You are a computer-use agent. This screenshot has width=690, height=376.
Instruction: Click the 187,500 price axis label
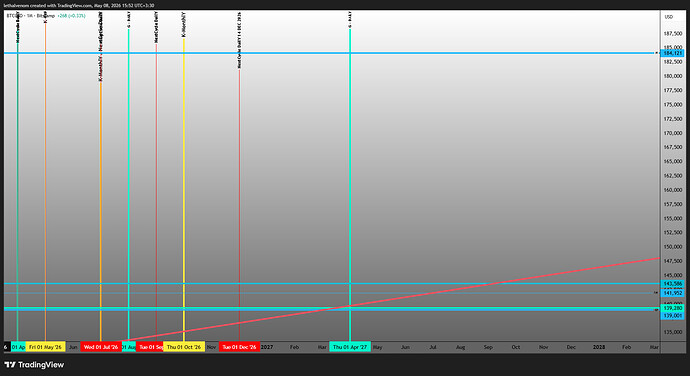672,33
